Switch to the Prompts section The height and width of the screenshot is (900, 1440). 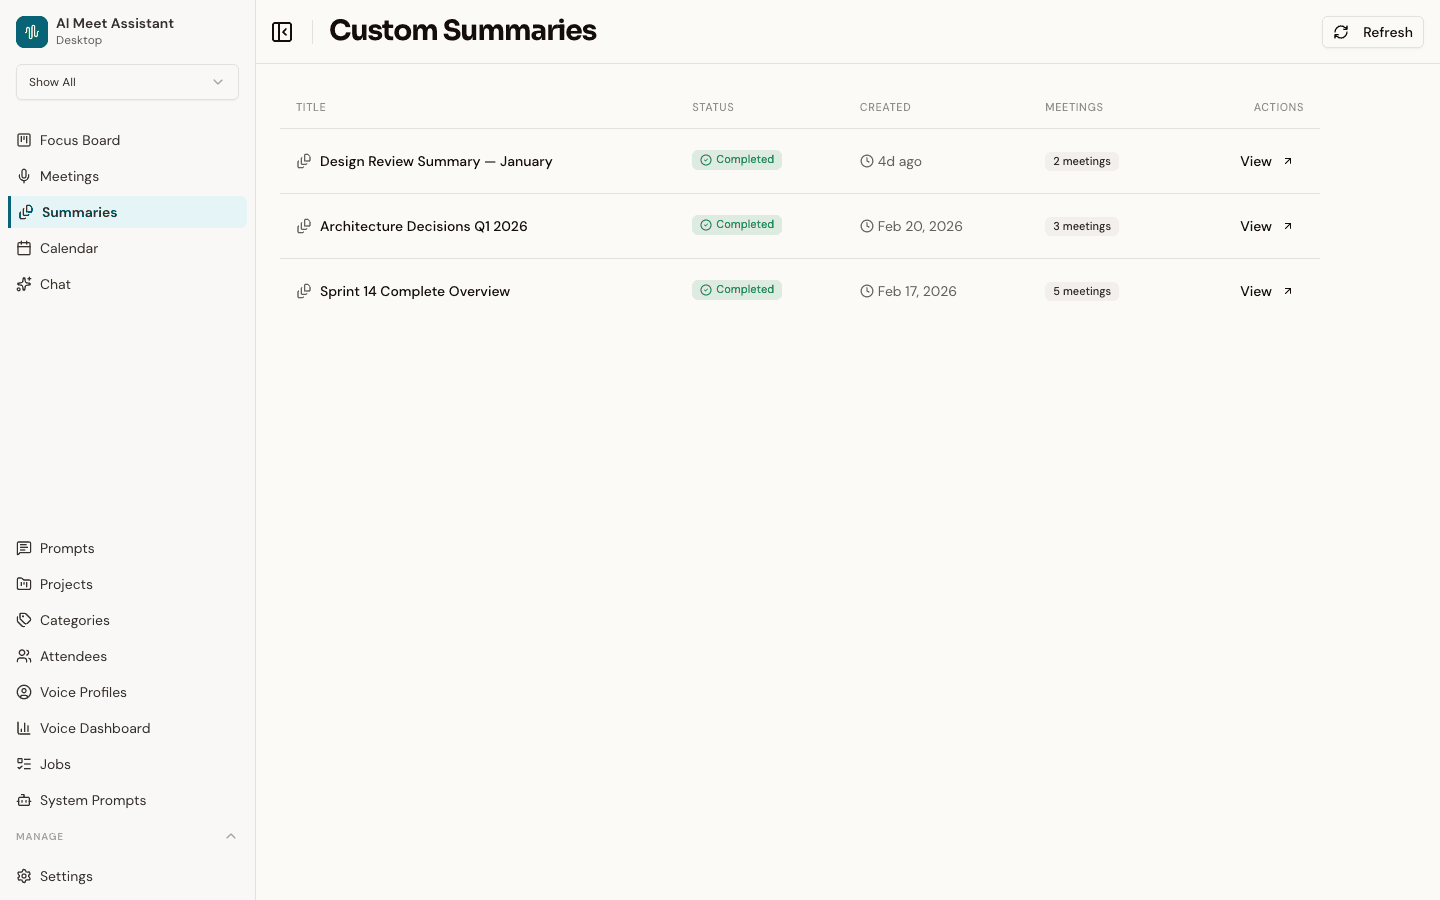click(67, 548)
